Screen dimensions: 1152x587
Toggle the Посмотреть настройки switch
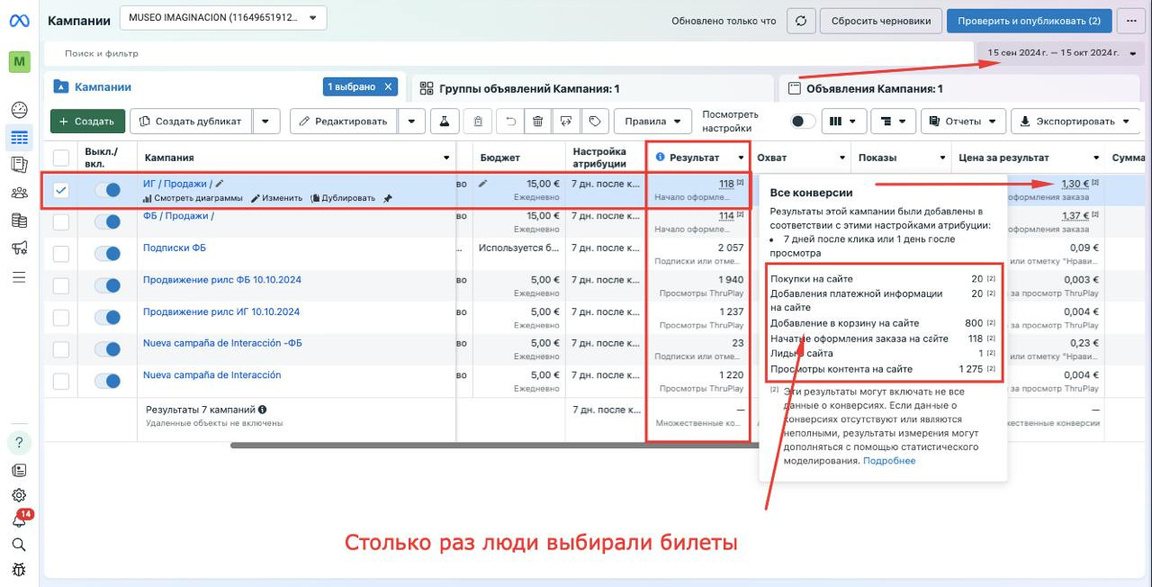pyautogui.click(x=802, y=121)
